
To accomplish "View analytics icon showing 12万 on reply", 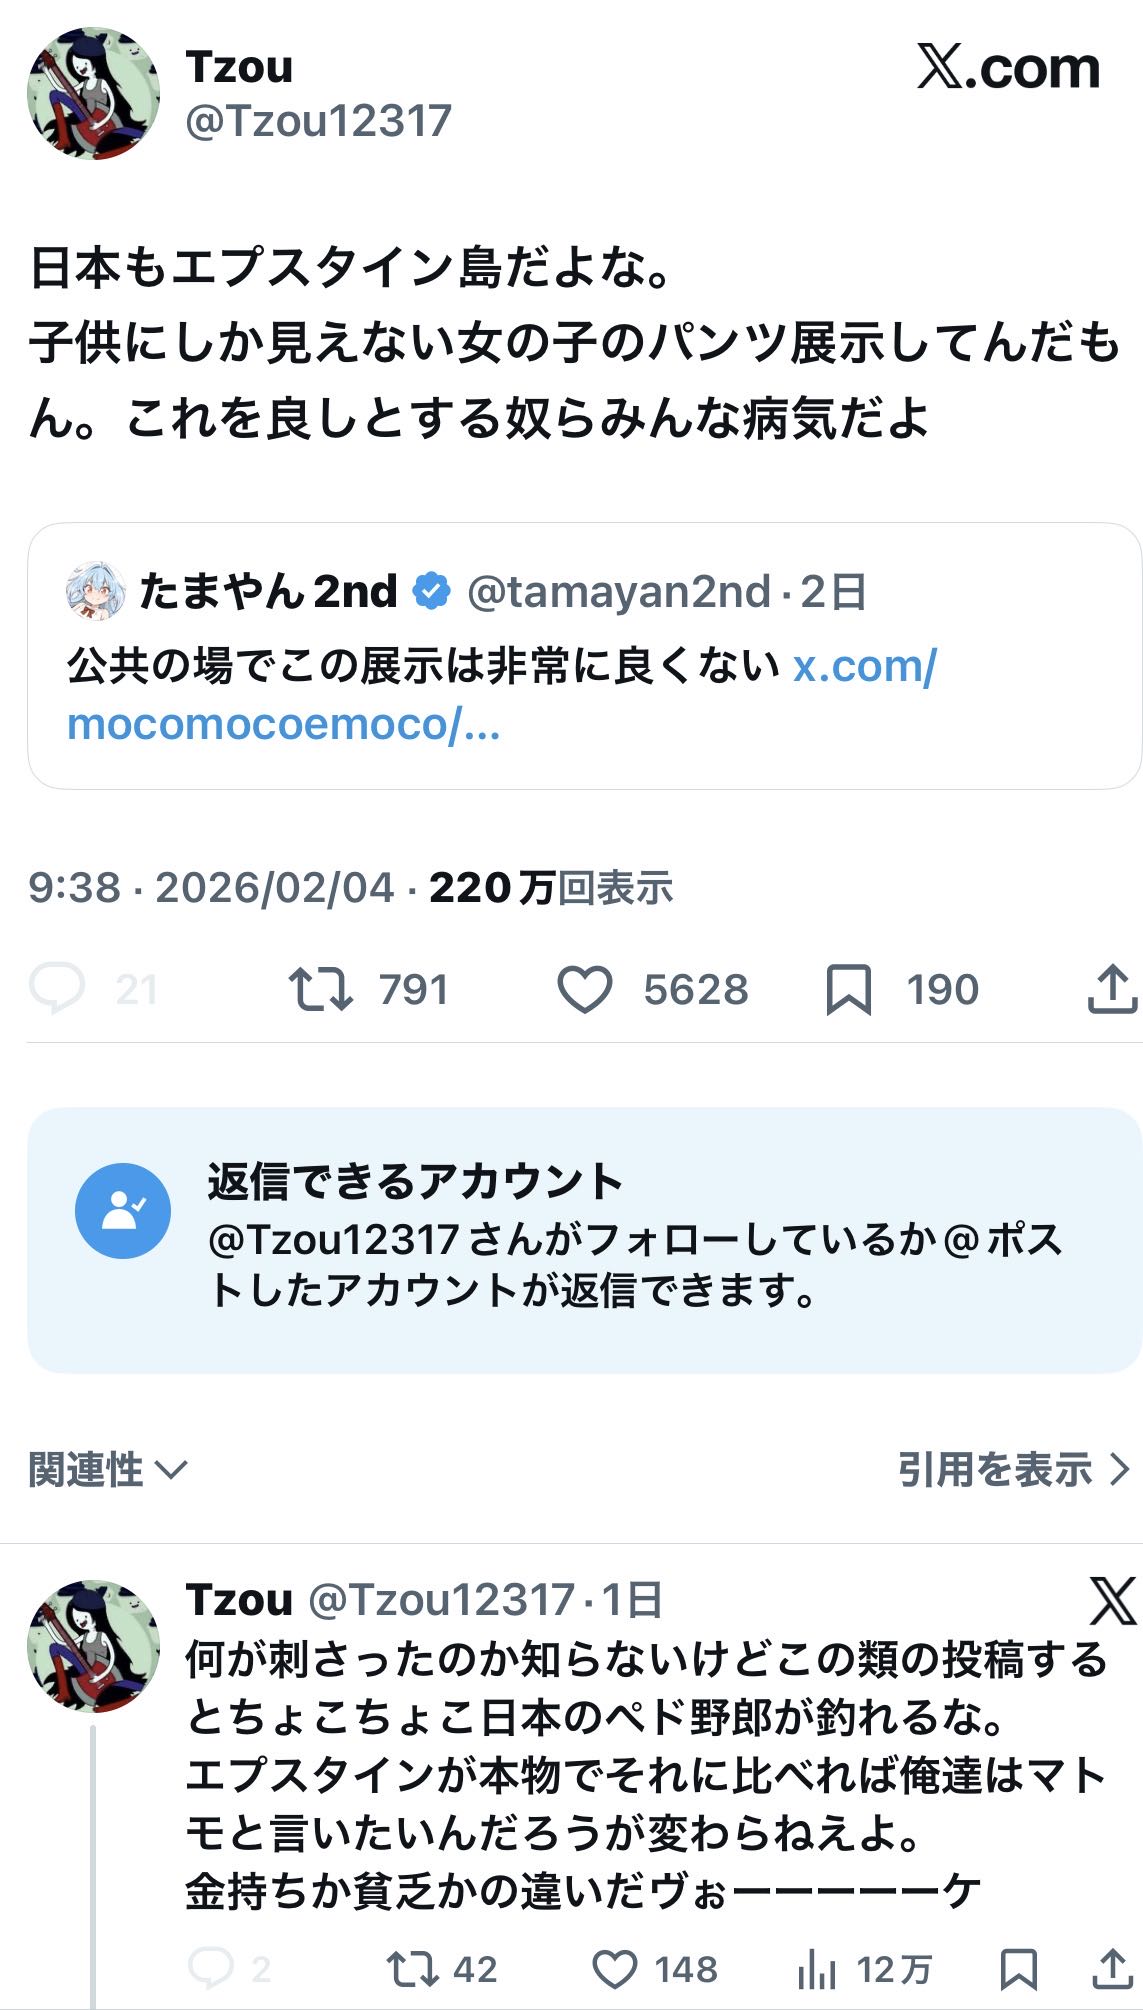I will [x=817, y=1970].
